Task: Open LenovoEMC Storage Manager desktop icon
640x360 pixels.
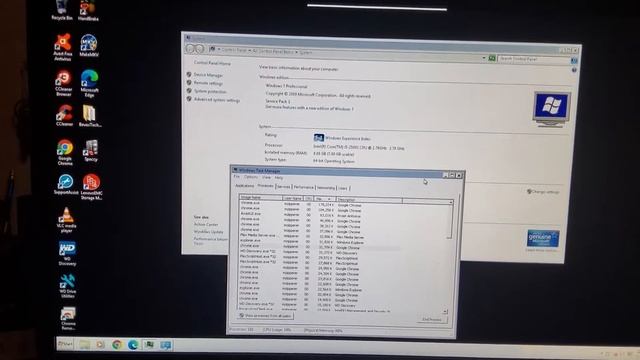Action: [91, 187]
